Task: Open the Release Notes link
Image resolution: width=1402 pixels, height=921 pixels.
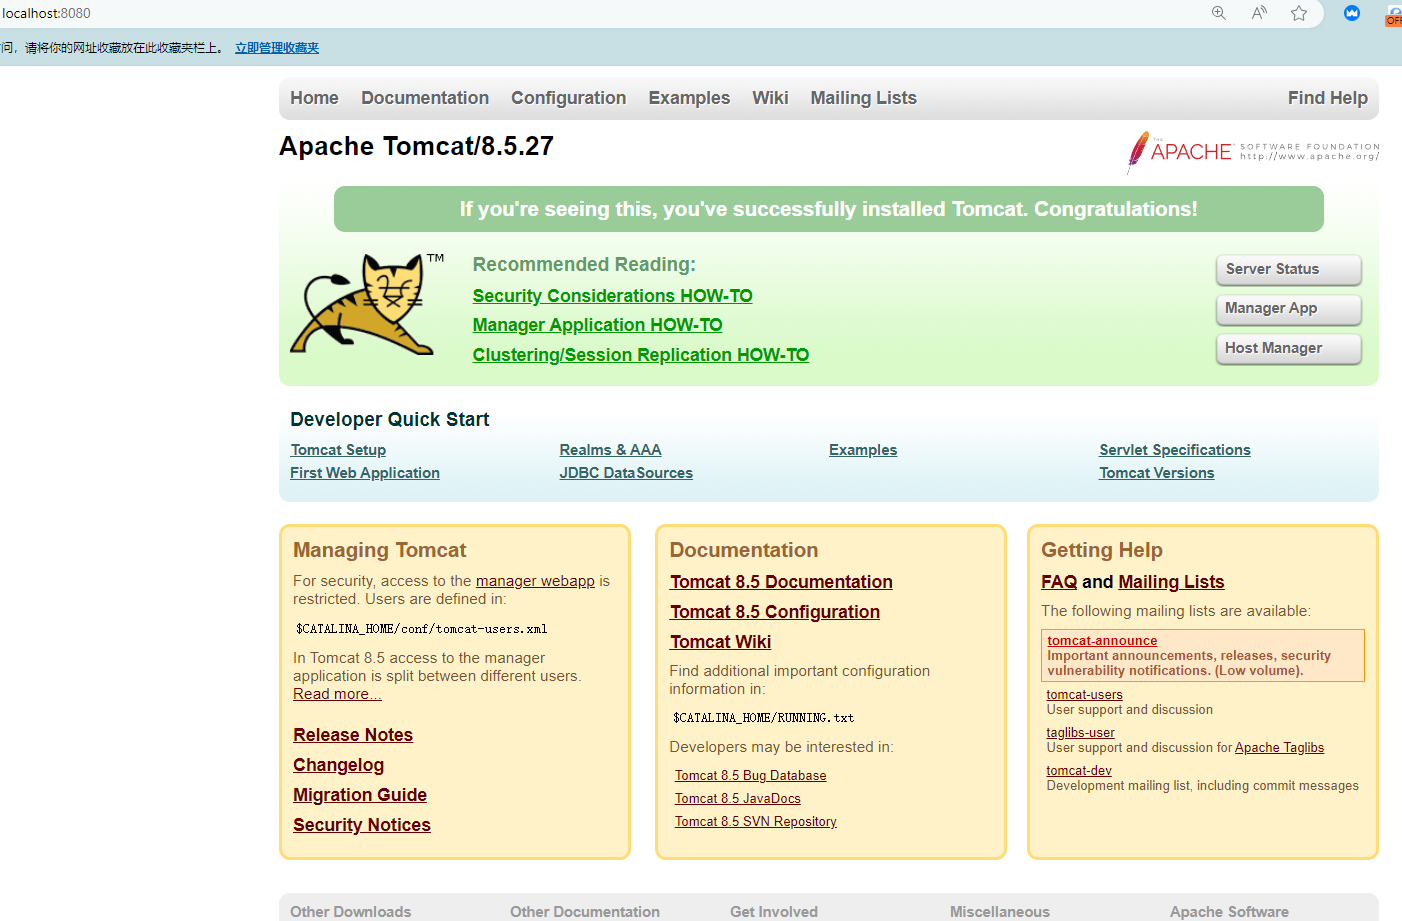Action: pyautogui.click(x=353, y=735)
